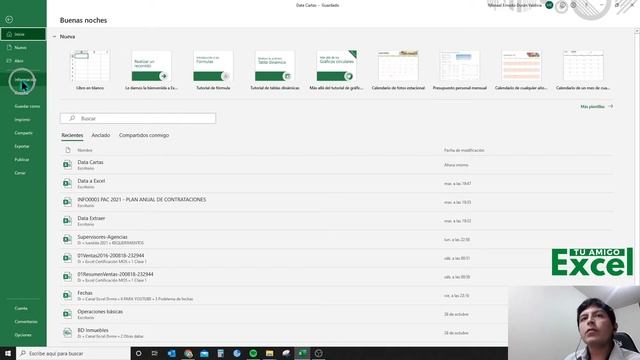Open Calendario de cualquier año template
640x360 pixels.
[521, 70]
